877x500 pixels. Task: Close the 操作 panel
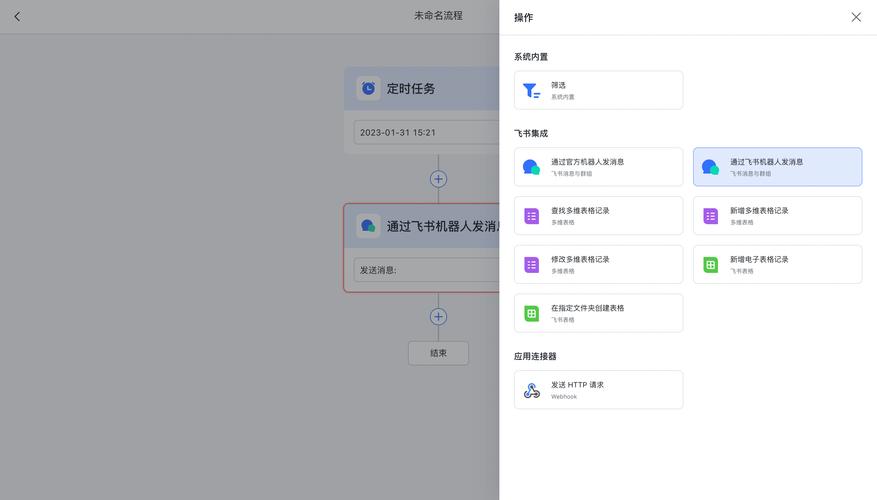point(856,17)
